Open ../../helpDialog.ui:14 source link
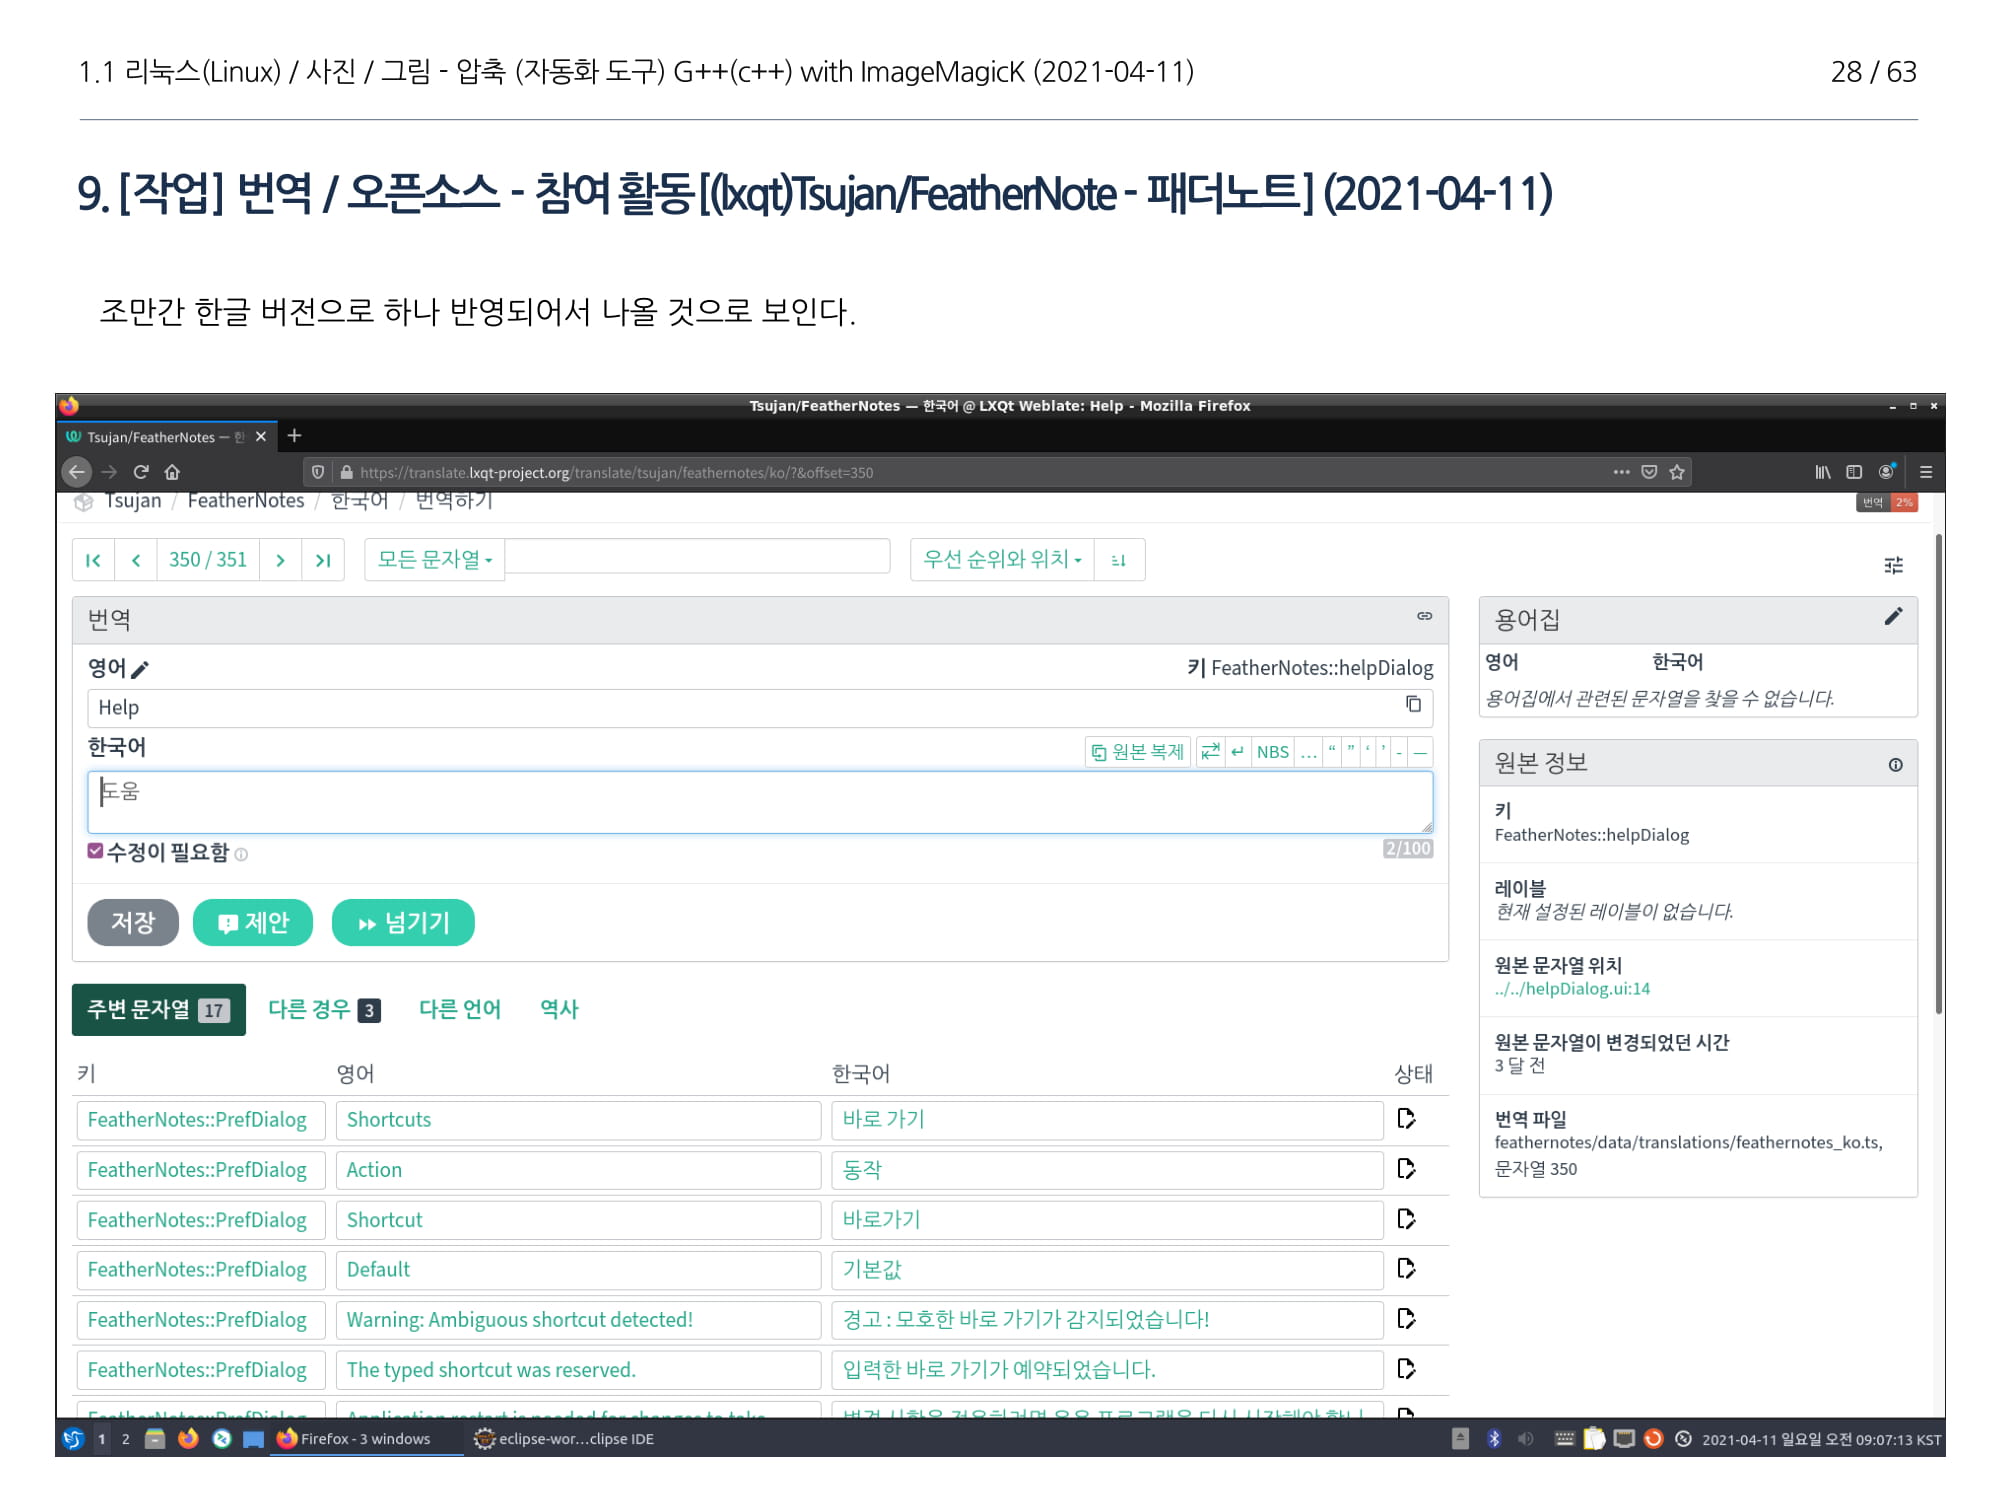2000x1500 pixels. coord(1571,988)
